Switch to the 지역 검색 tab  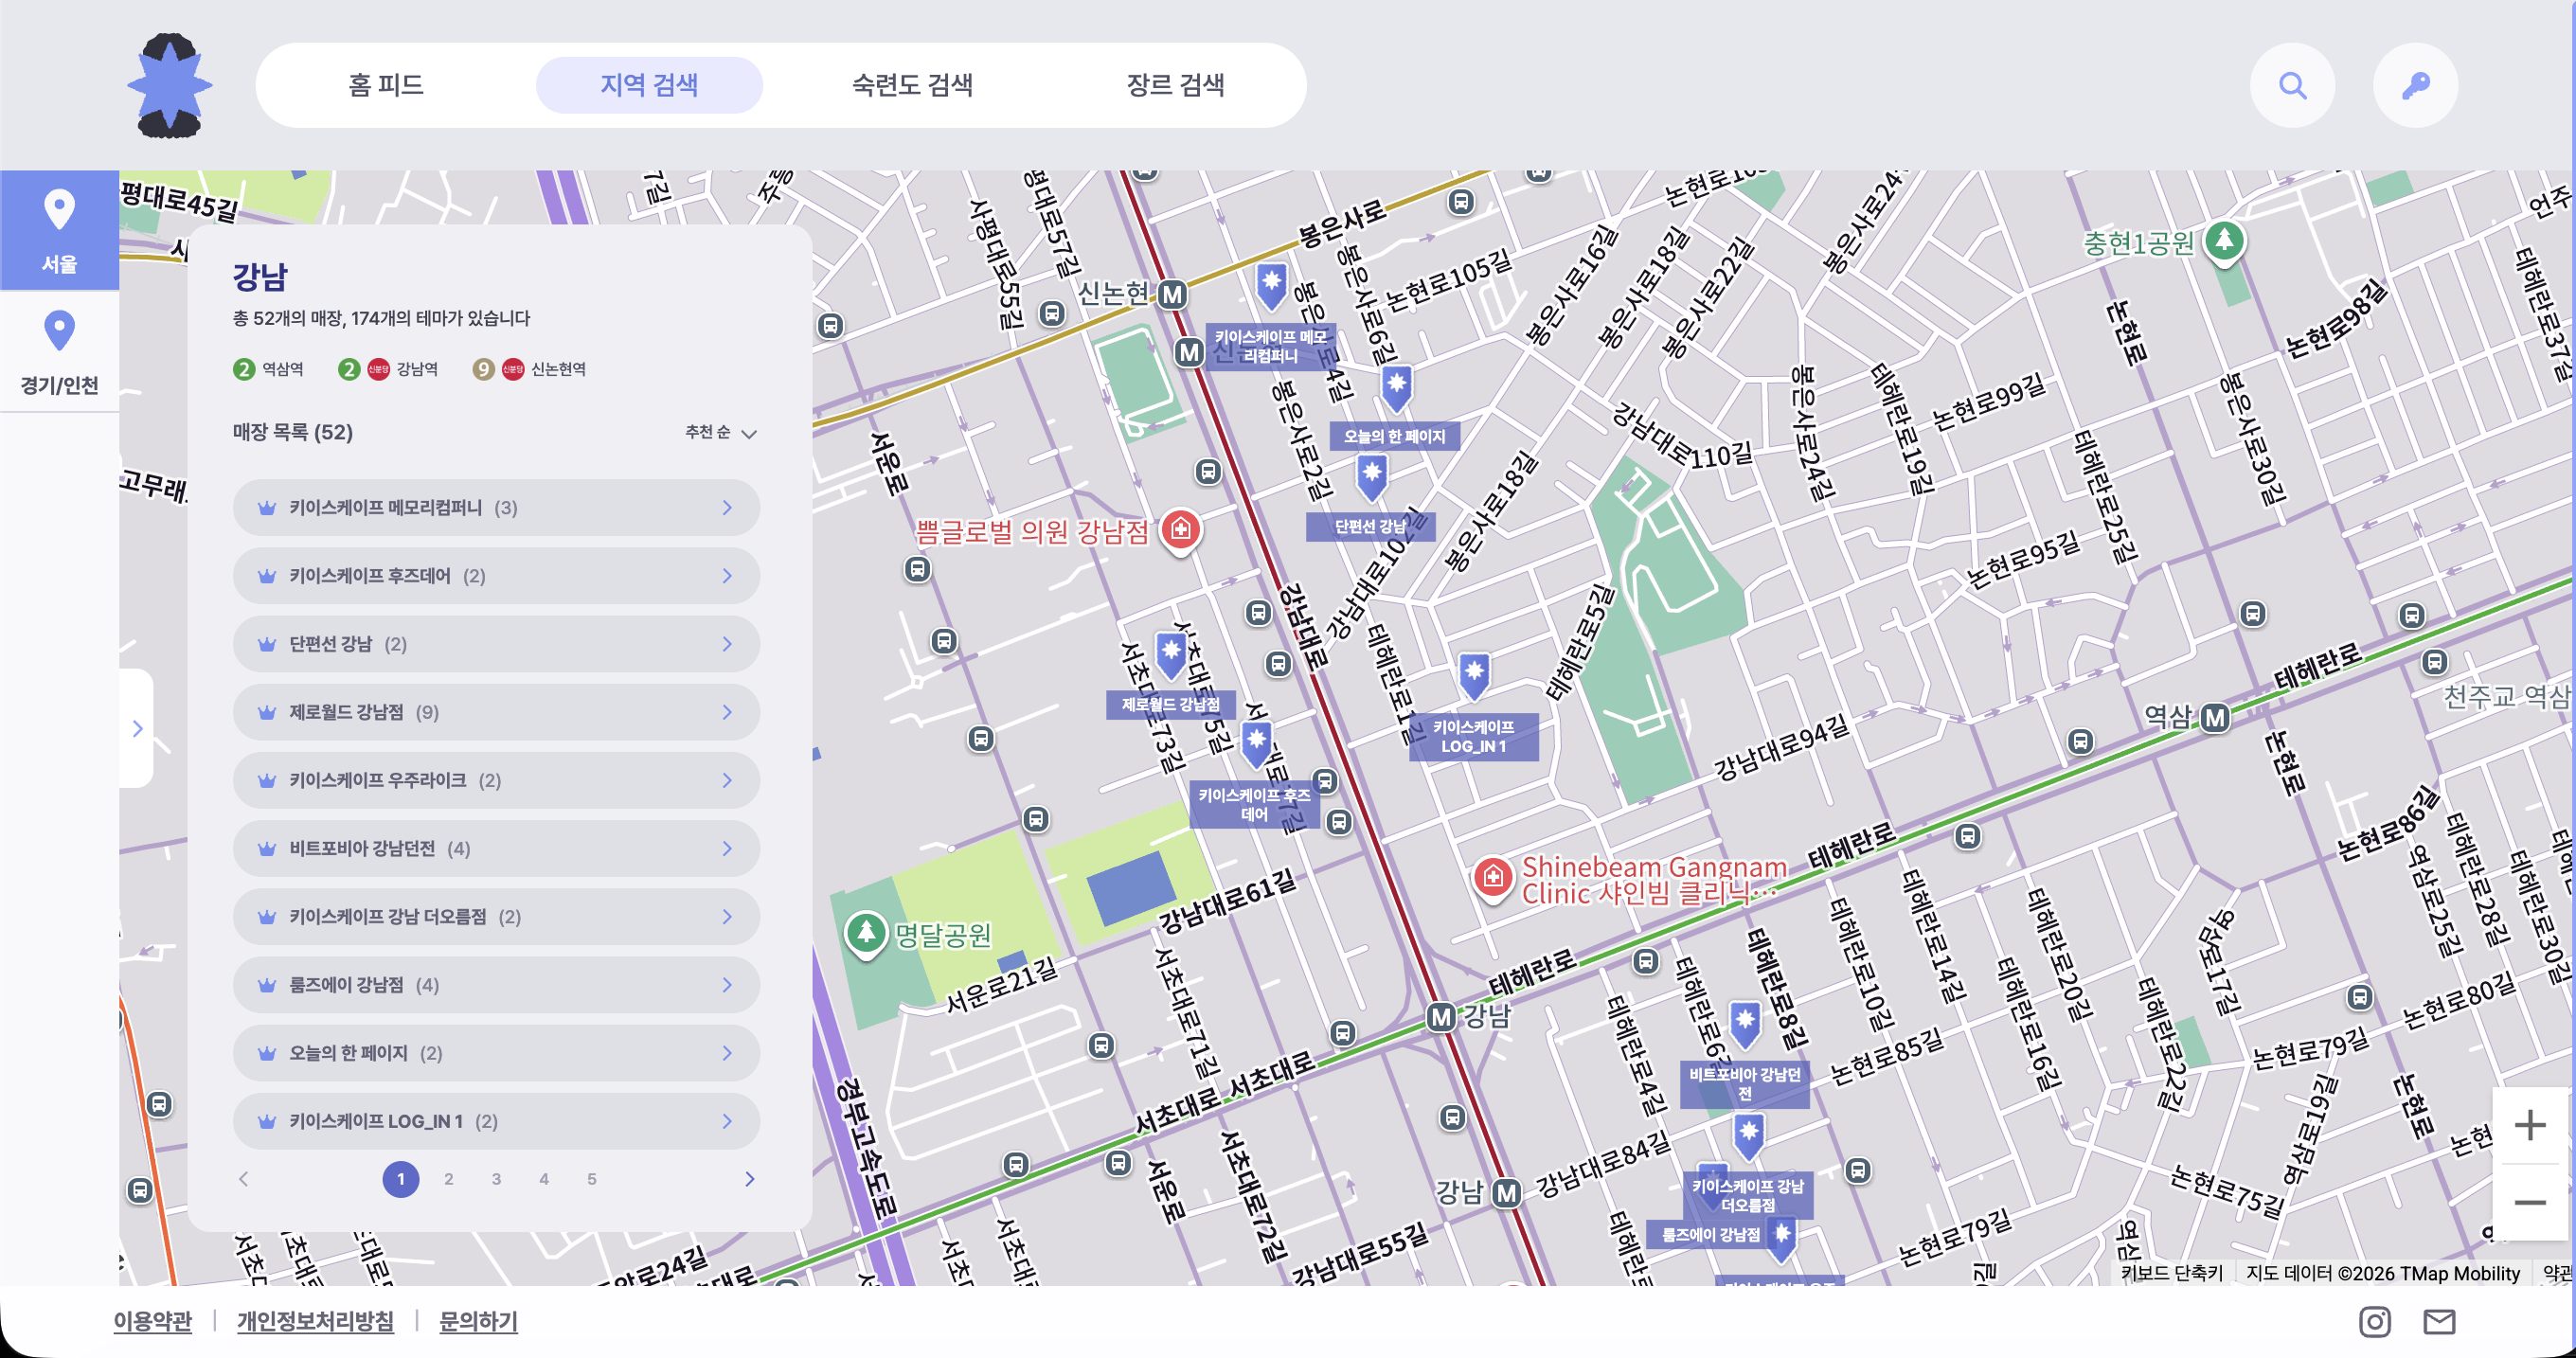pos(649,85)
